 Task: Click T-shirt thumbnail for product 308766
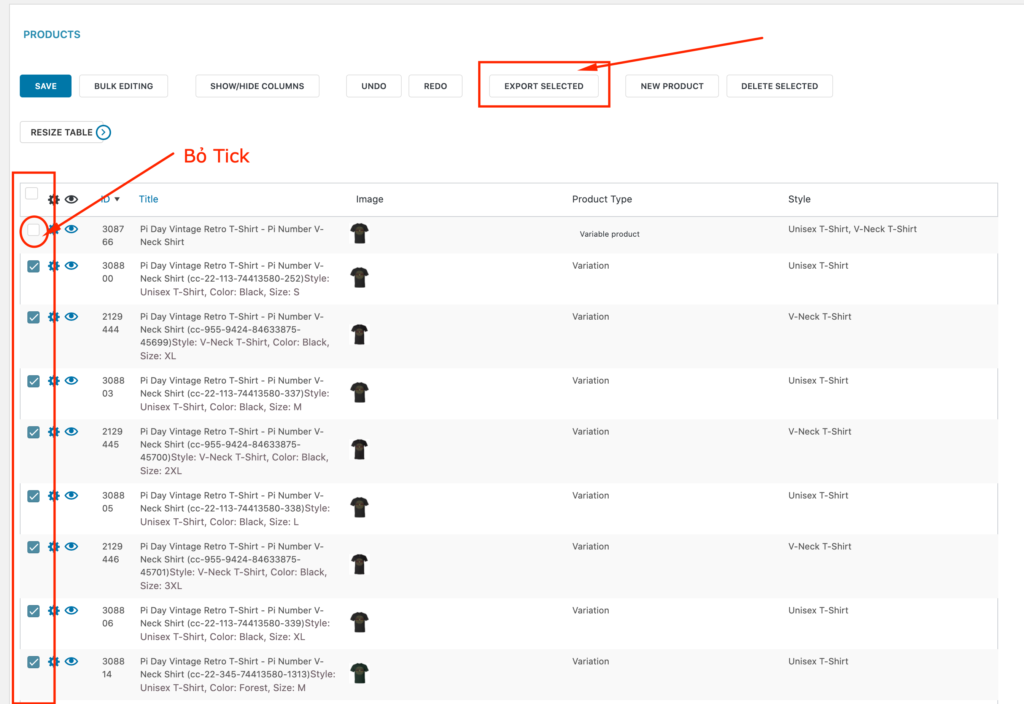coord(359,233)
